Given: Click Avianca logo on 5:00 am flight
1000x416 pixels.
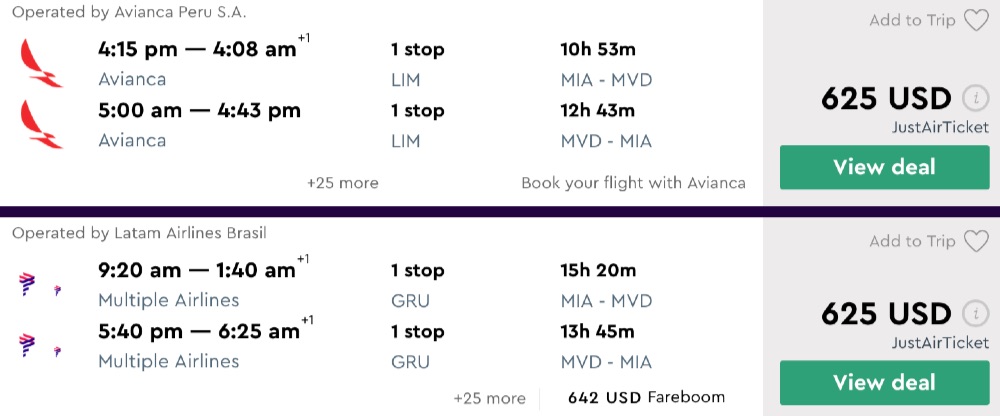Looking at the screenshot, I should pyautogui.click(x=41, y=125).
